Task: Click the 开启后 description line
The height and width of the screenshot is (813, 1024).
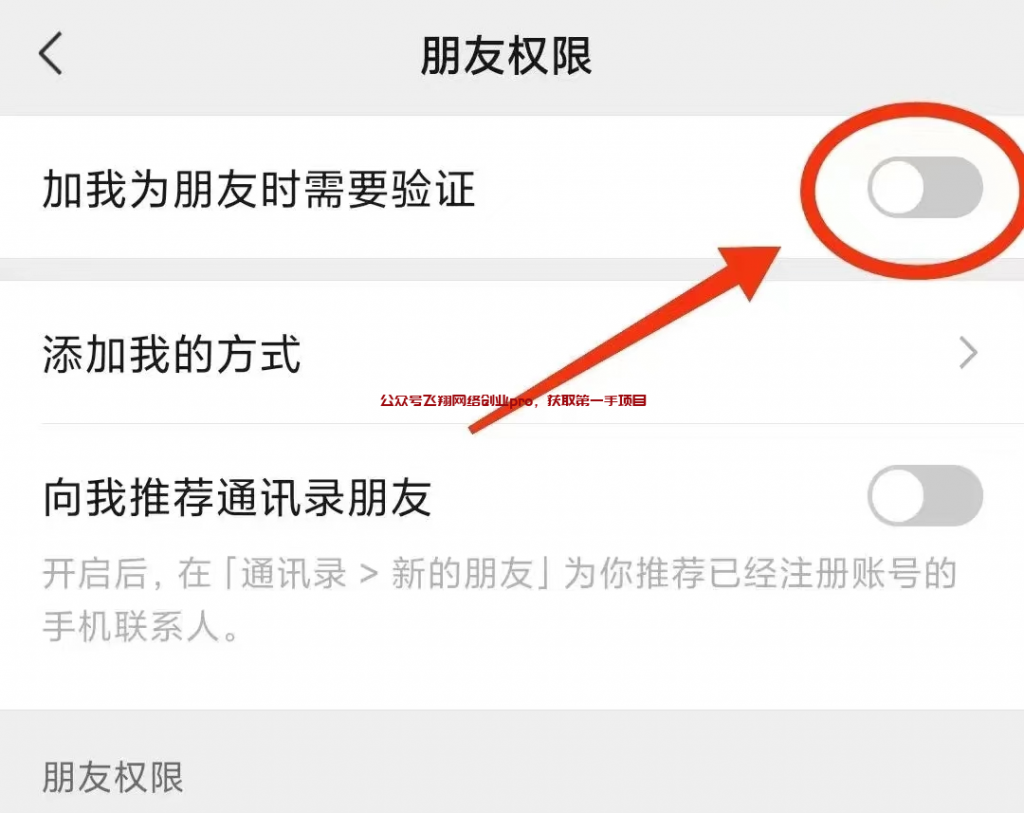Action: coord(500,574)
